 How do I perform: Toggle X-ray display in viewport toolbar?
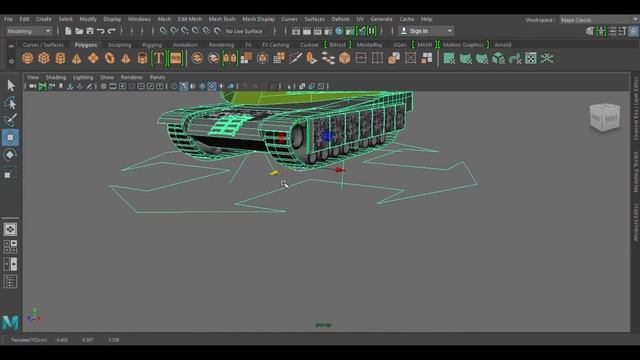[302, 86]
